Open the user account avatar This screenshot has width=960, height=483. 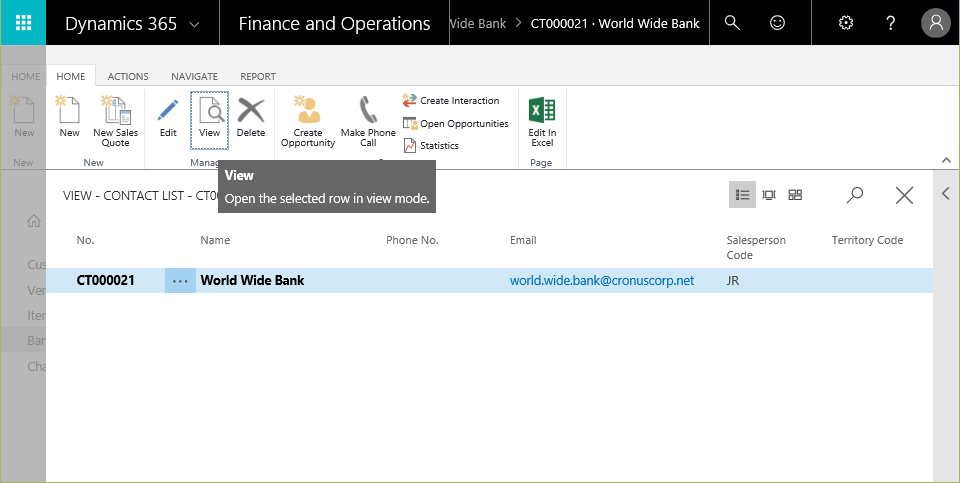click(x=936, y=23)
